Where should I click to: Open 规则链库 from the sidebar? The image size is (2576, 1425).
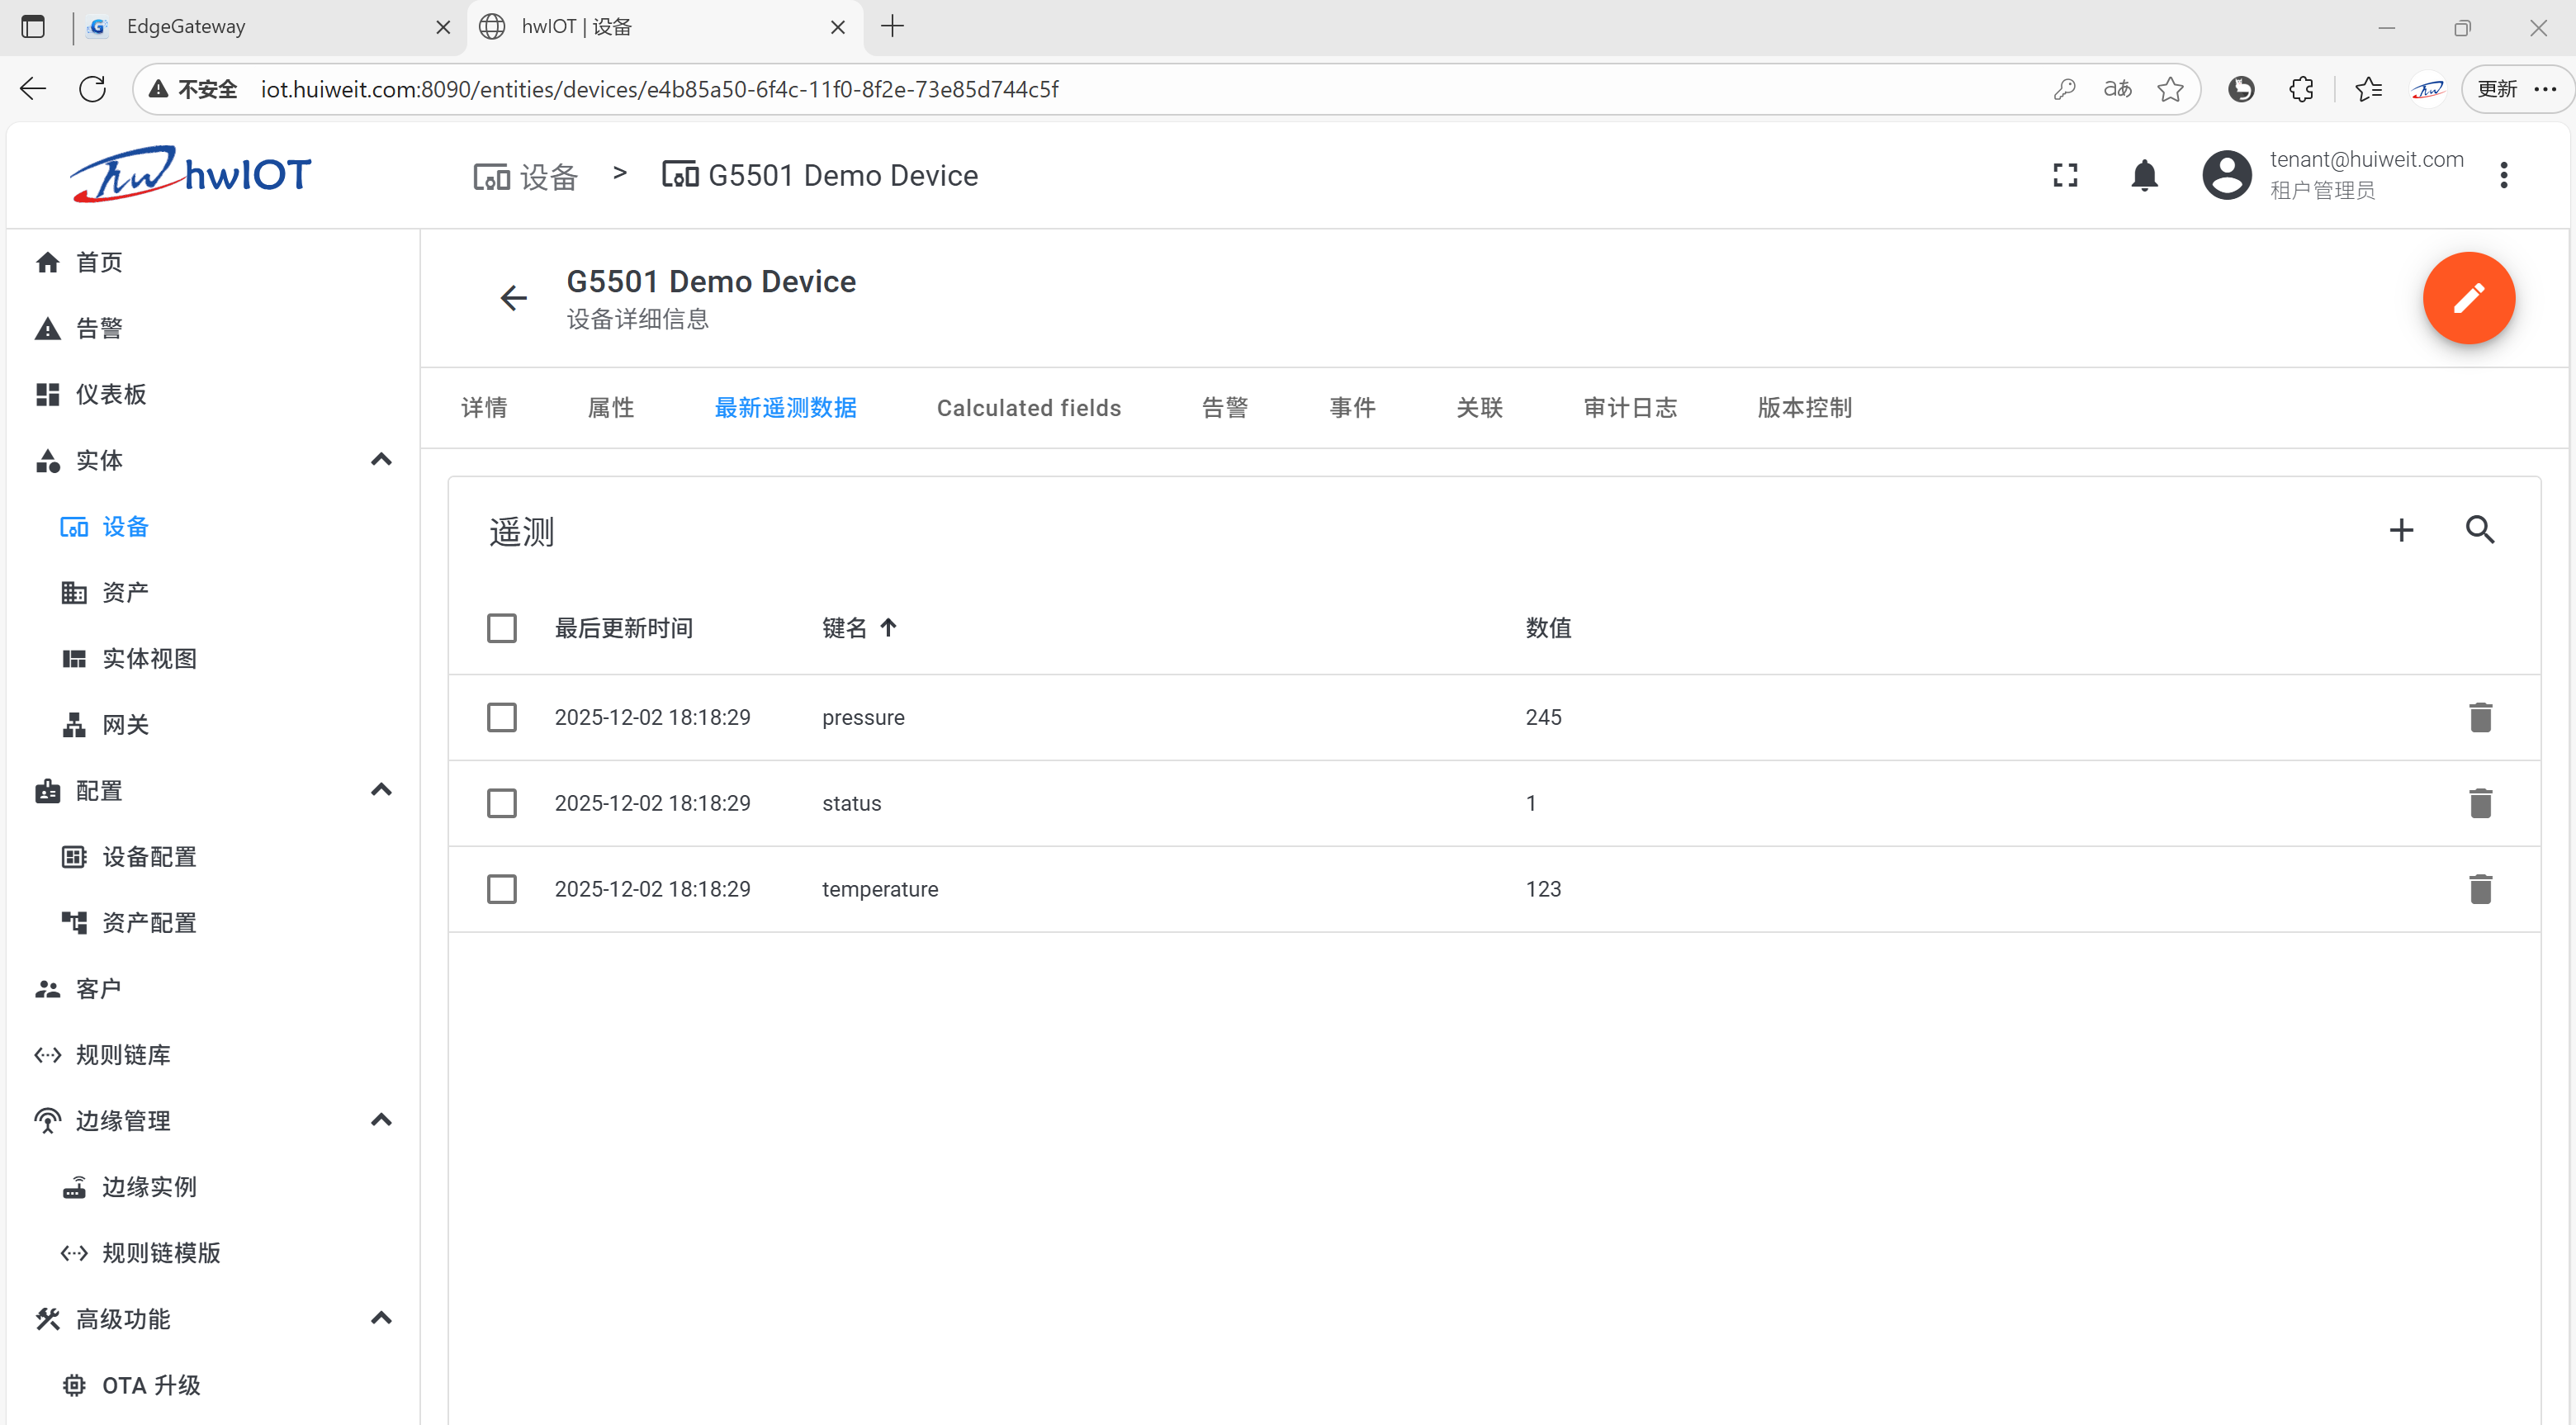122,1054
